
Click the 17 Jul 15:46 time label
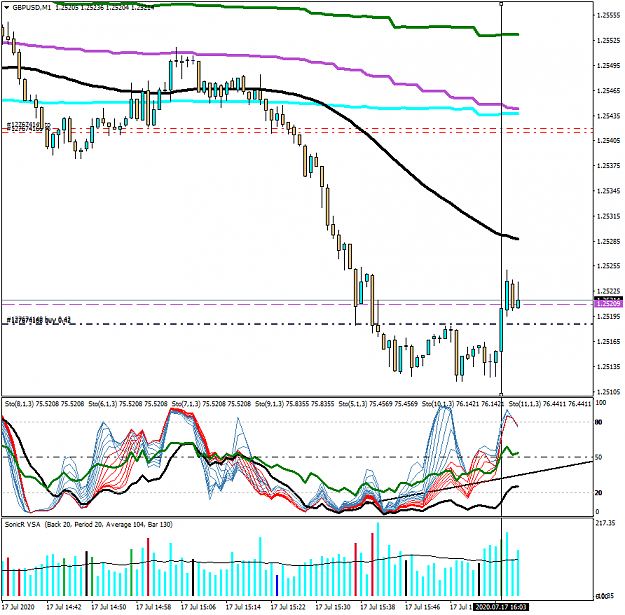tap(423, 607)
